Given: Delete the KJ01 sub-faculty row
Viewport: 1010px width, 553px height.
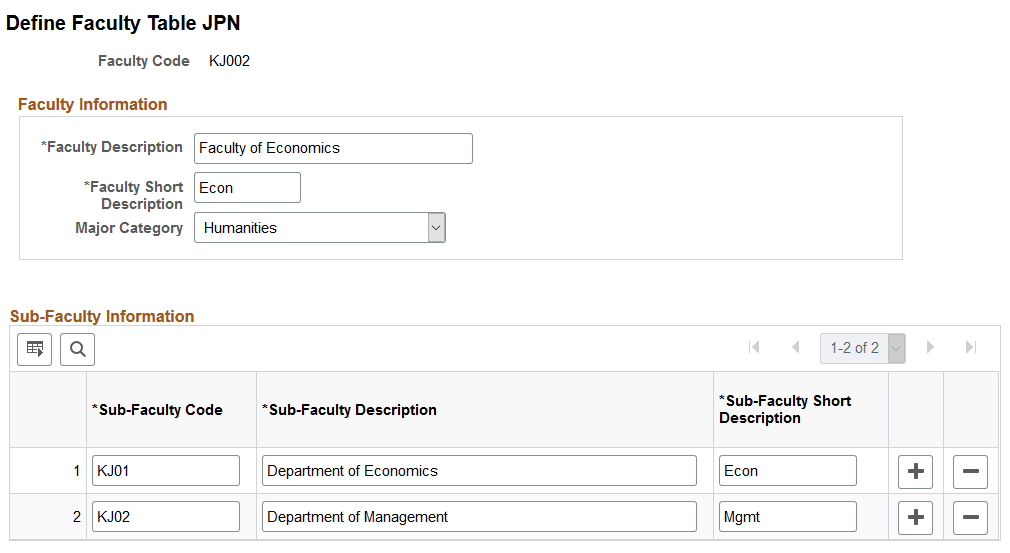Looking at the screenshot, I should [970, 471].
